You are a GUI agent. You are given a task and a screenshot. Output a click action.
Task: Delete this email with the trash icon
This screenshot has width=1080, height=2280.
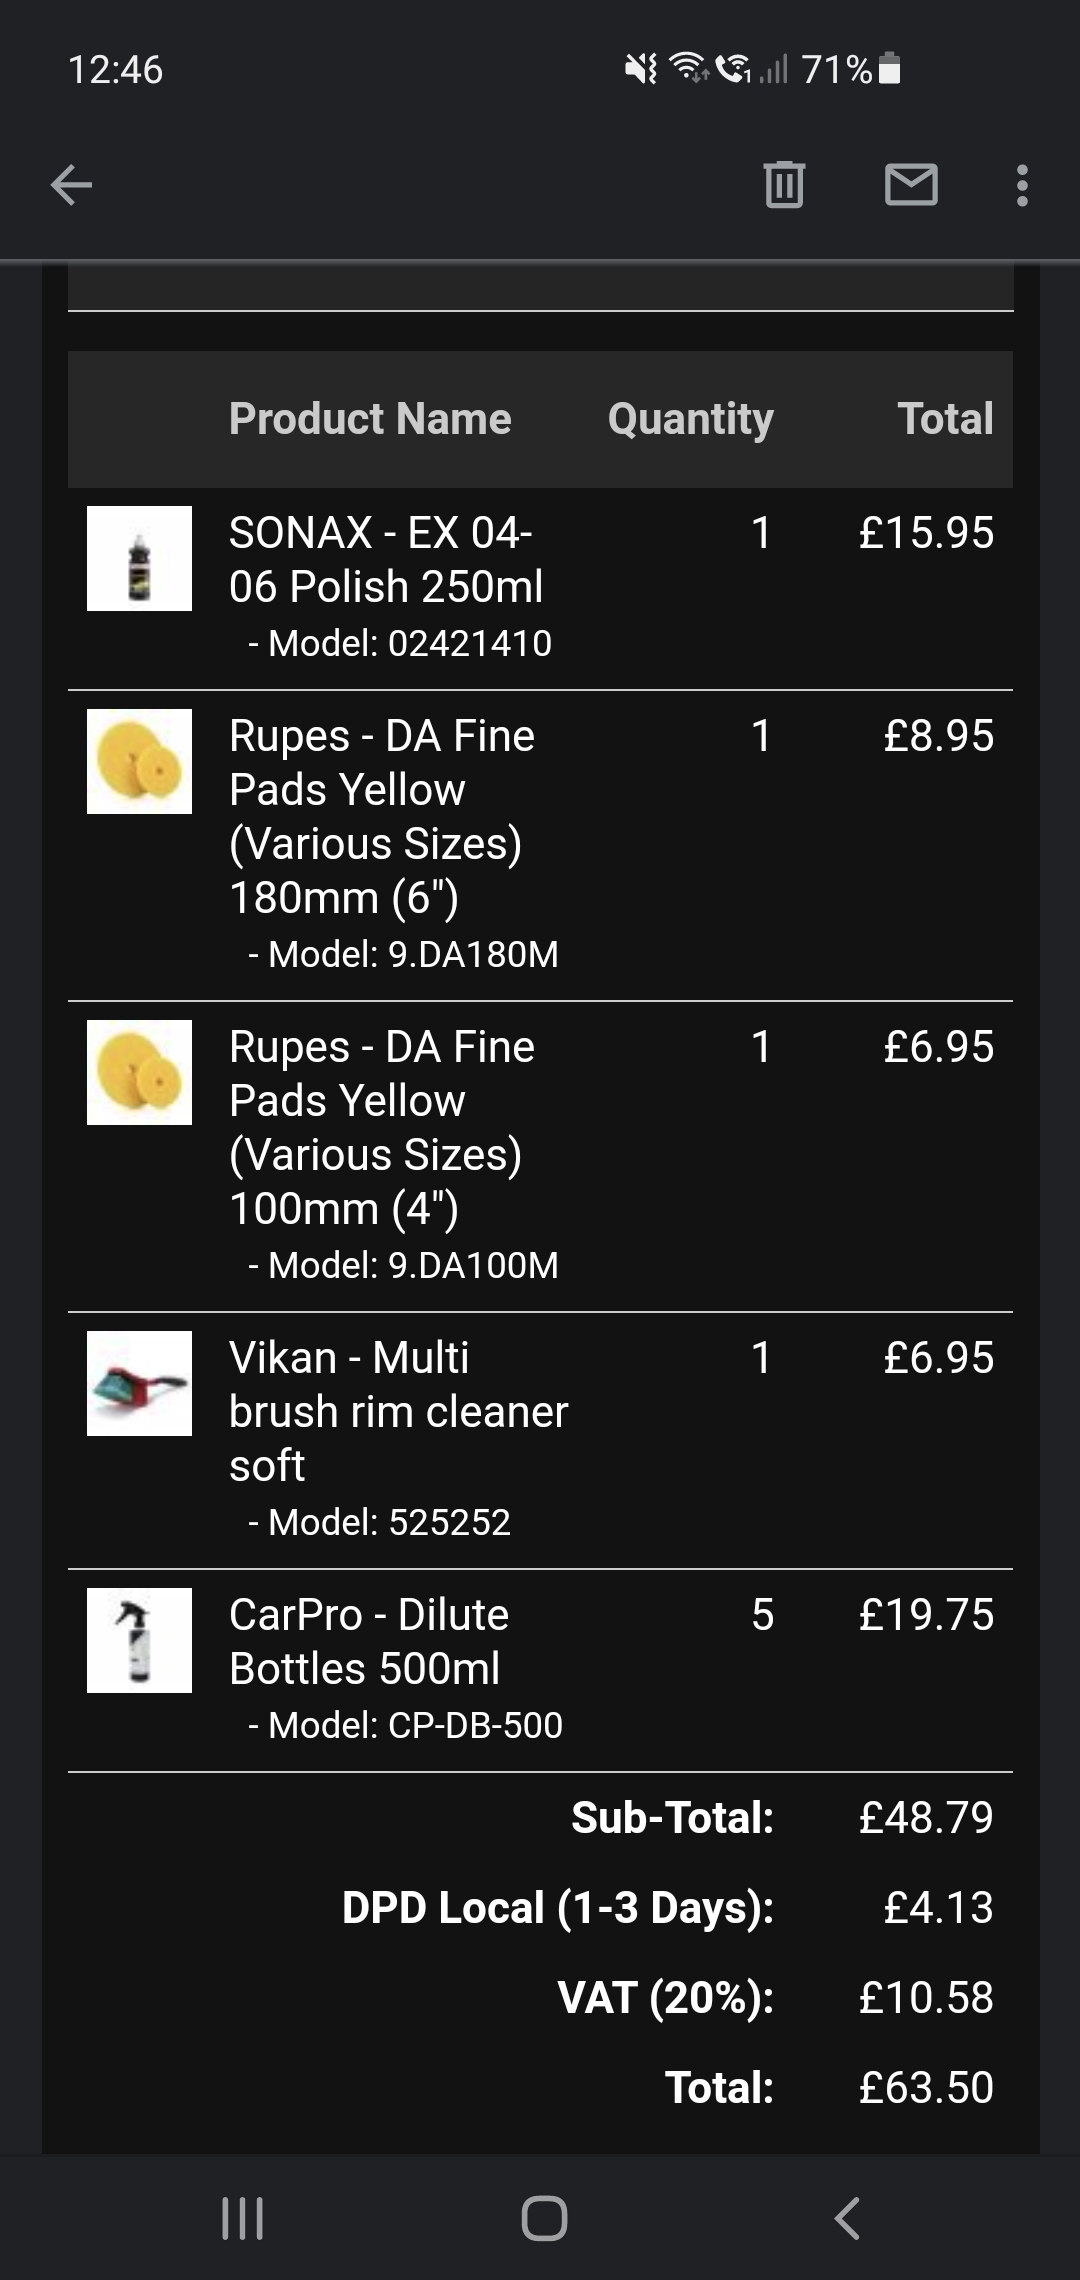[784, 185]
